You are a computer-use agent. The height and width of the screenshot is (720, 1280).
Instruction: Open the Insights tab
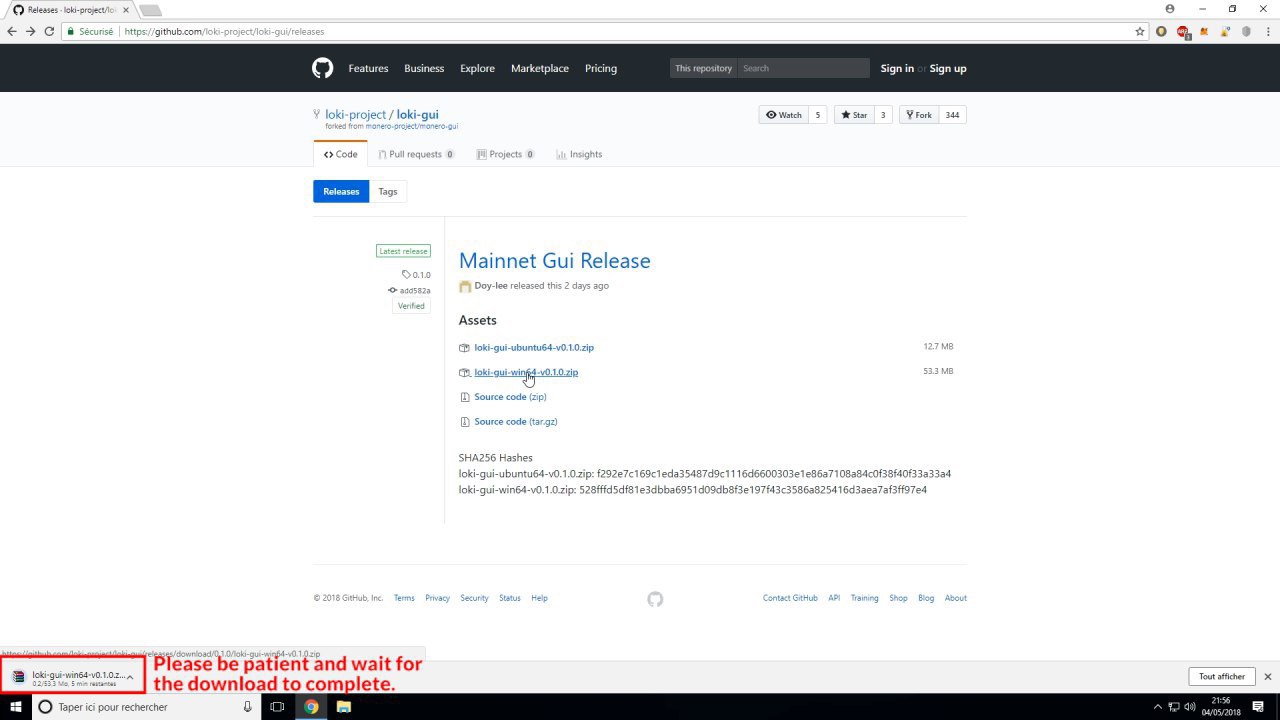pos(579,154)
